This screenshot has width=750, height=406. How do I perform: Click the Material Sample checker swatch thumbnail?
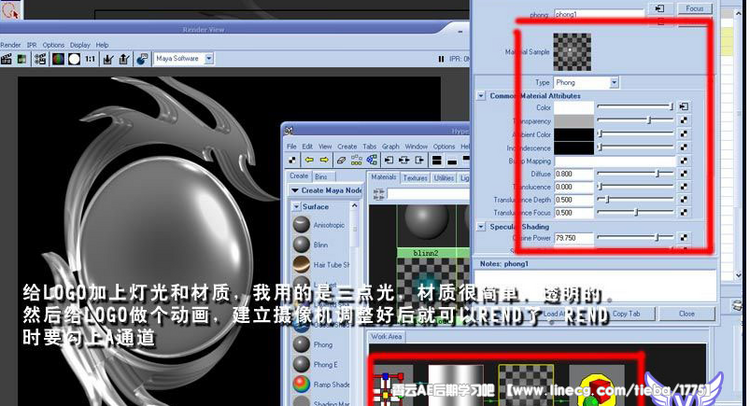pyautogui.click(x=572, y=52)
